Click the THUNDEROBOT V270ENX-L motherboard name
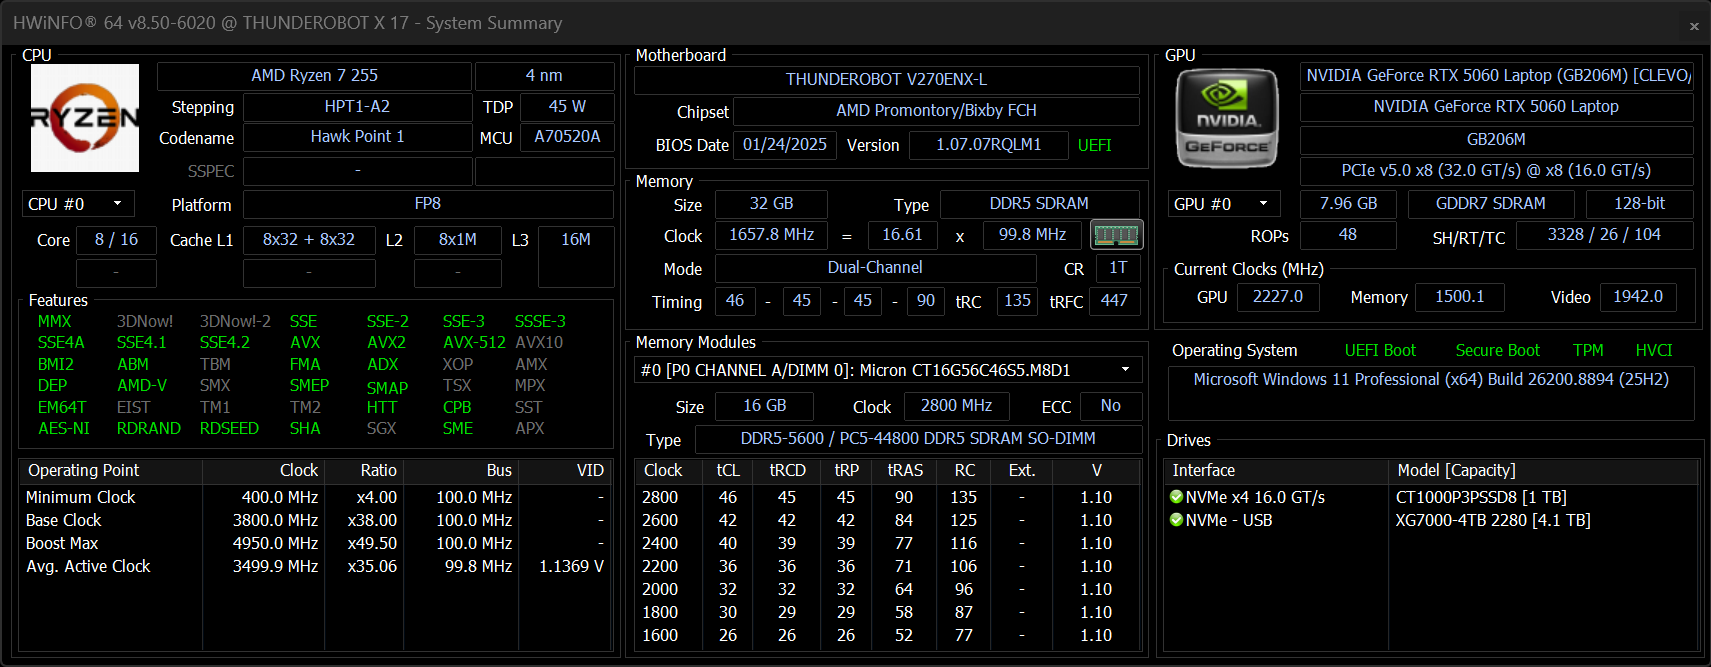The image size is (1711, 667). (886, 80)
